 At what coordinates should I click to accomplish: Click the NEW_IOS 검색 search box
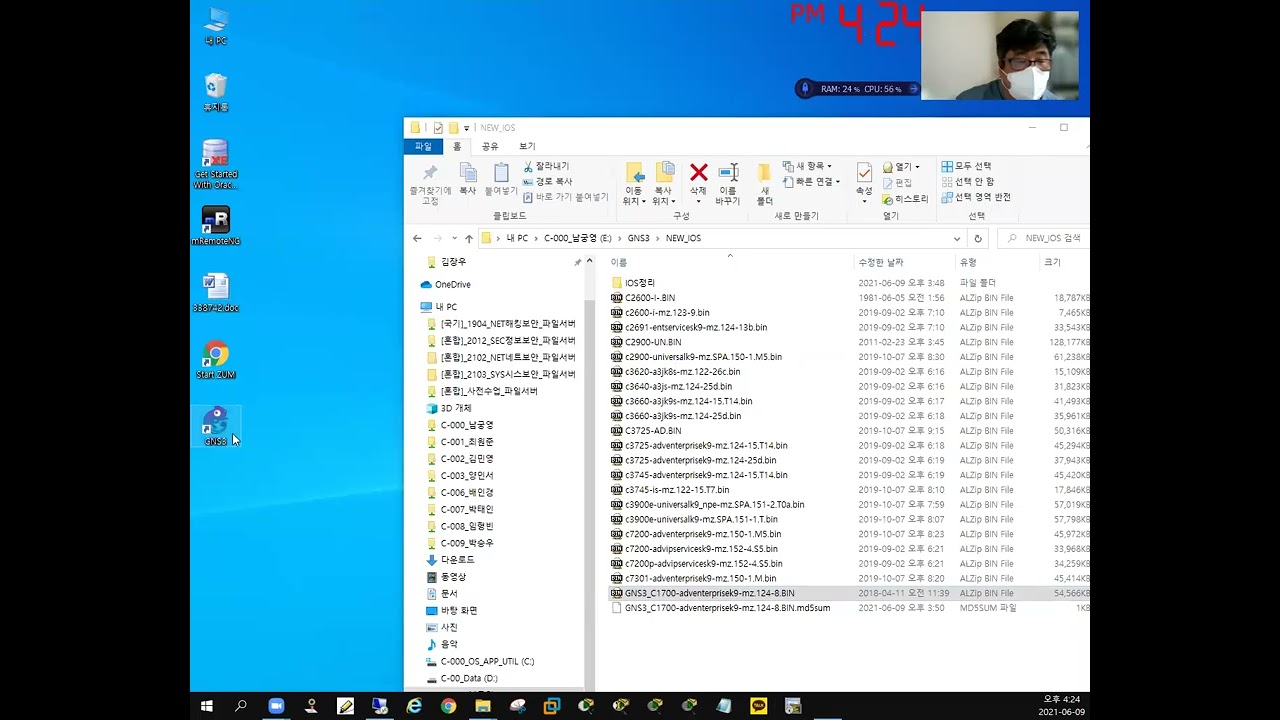pos(1043,238)
